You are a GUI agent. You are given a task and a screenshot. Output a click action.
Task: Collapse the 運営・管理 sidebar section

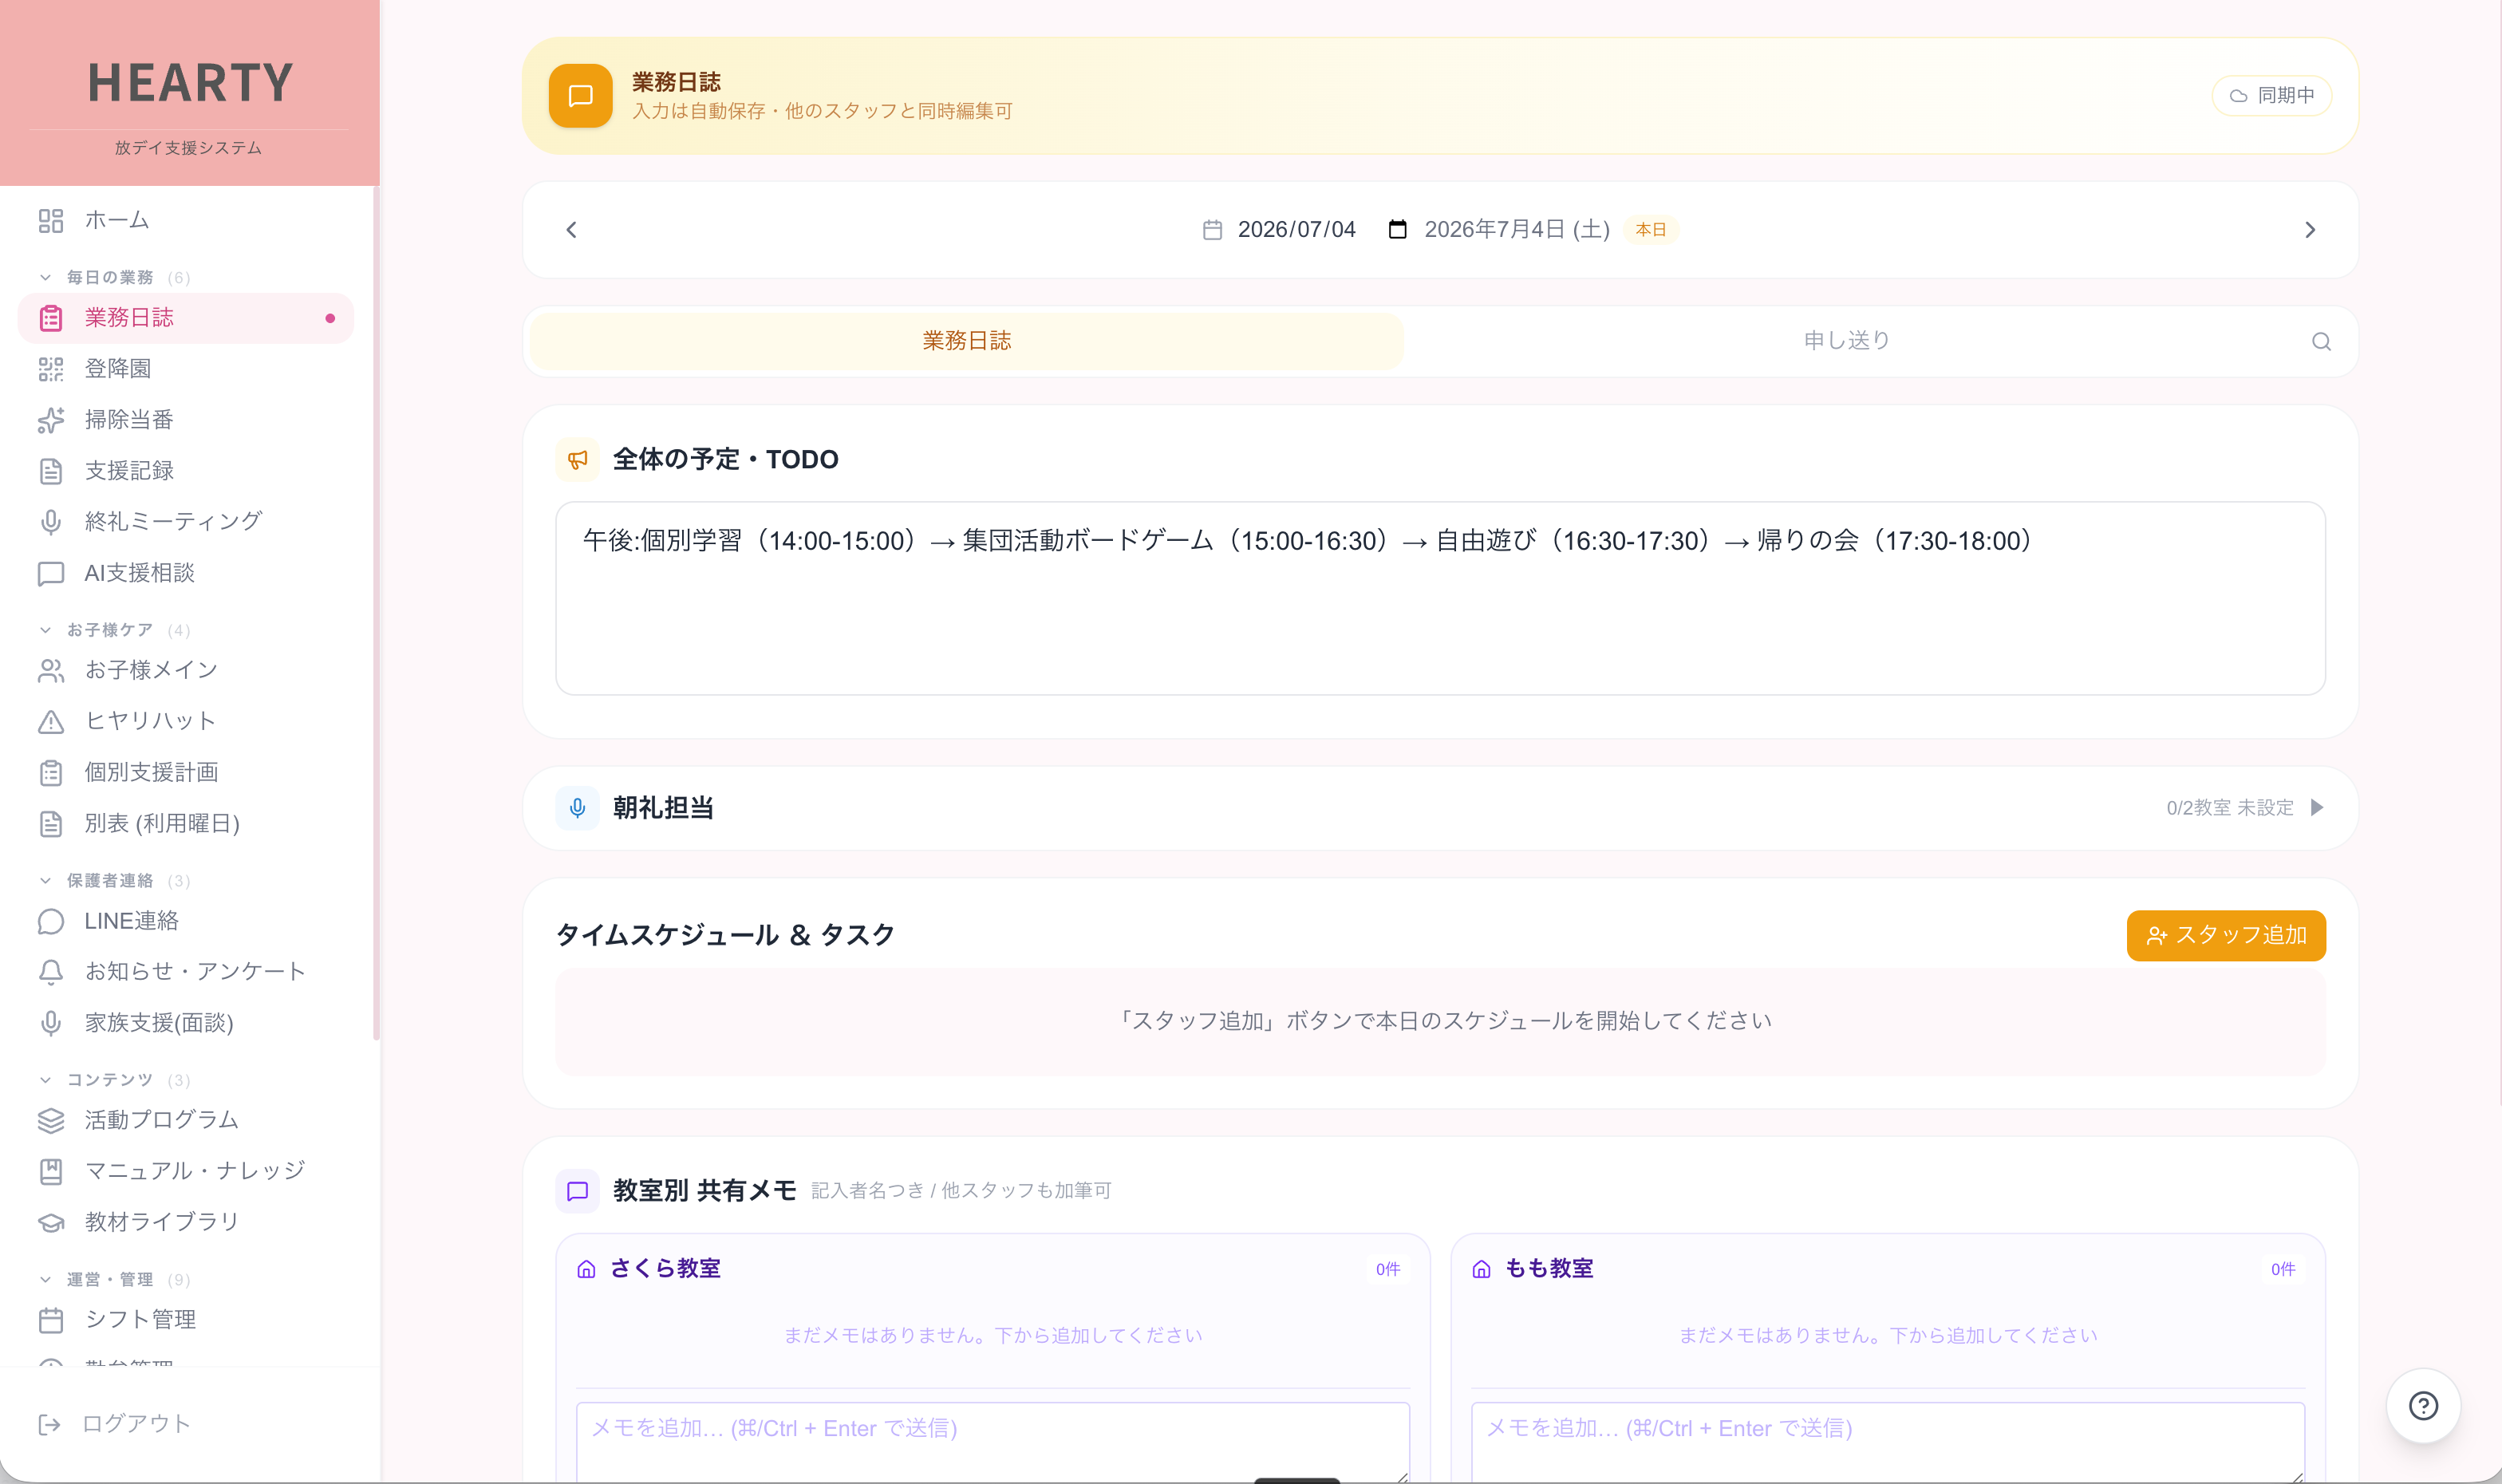pyautogui.click(x=45, y=1280)
